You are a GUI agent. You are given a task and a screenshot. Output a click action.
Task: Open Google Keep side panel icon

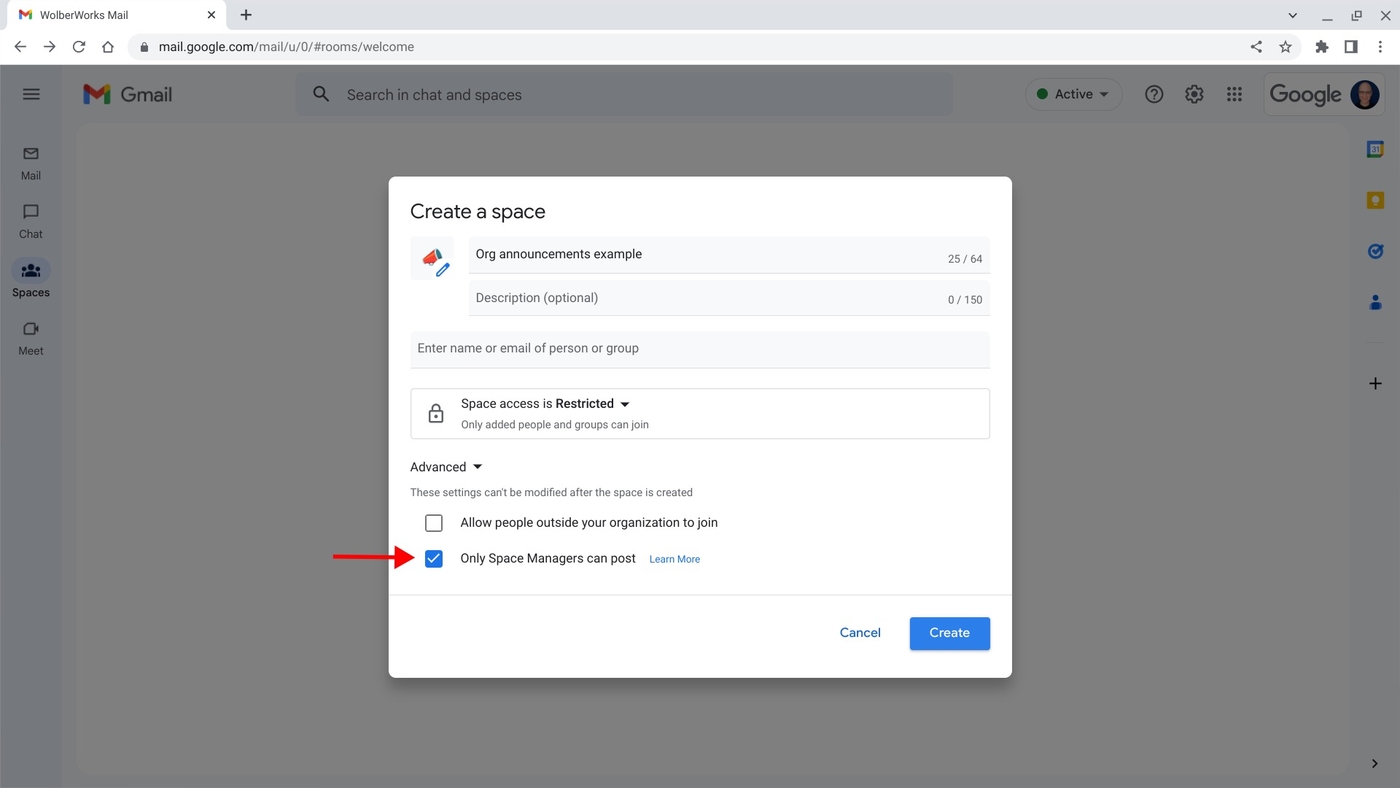click(x=1375, y=200)
